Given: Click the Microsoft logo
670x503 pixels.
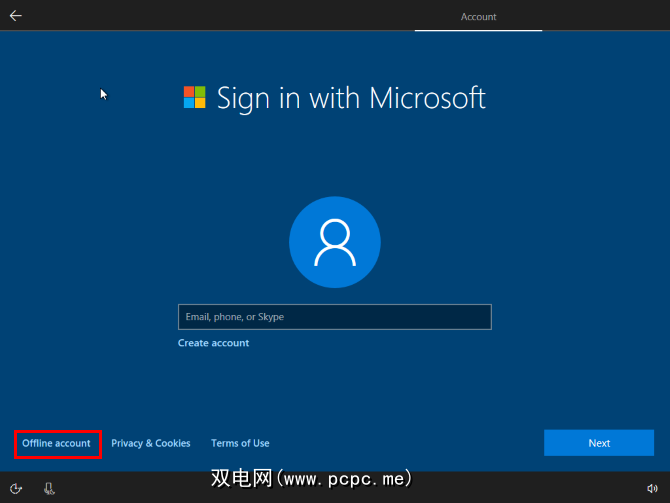Looking at the screenshot, I should 194,97.
